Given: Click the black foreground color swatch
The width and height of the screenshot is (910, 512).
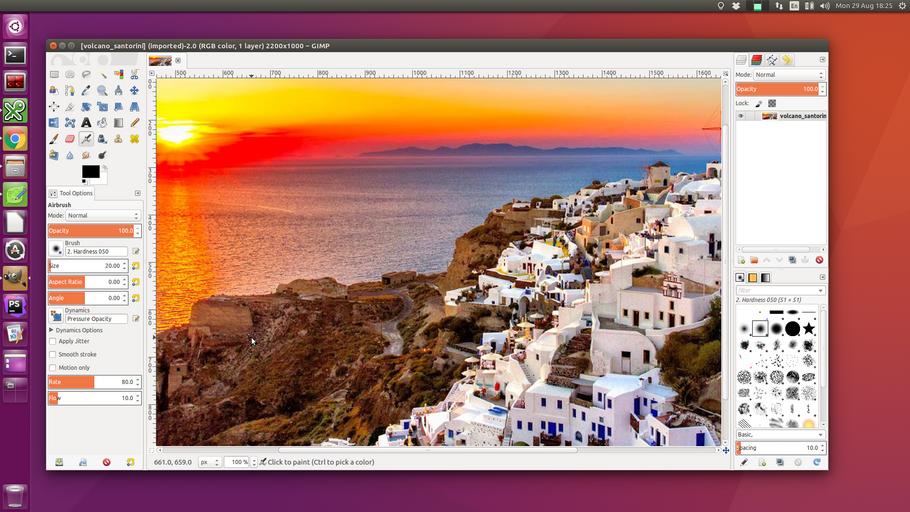Looking at the screenshot, I should pos(90,171).
